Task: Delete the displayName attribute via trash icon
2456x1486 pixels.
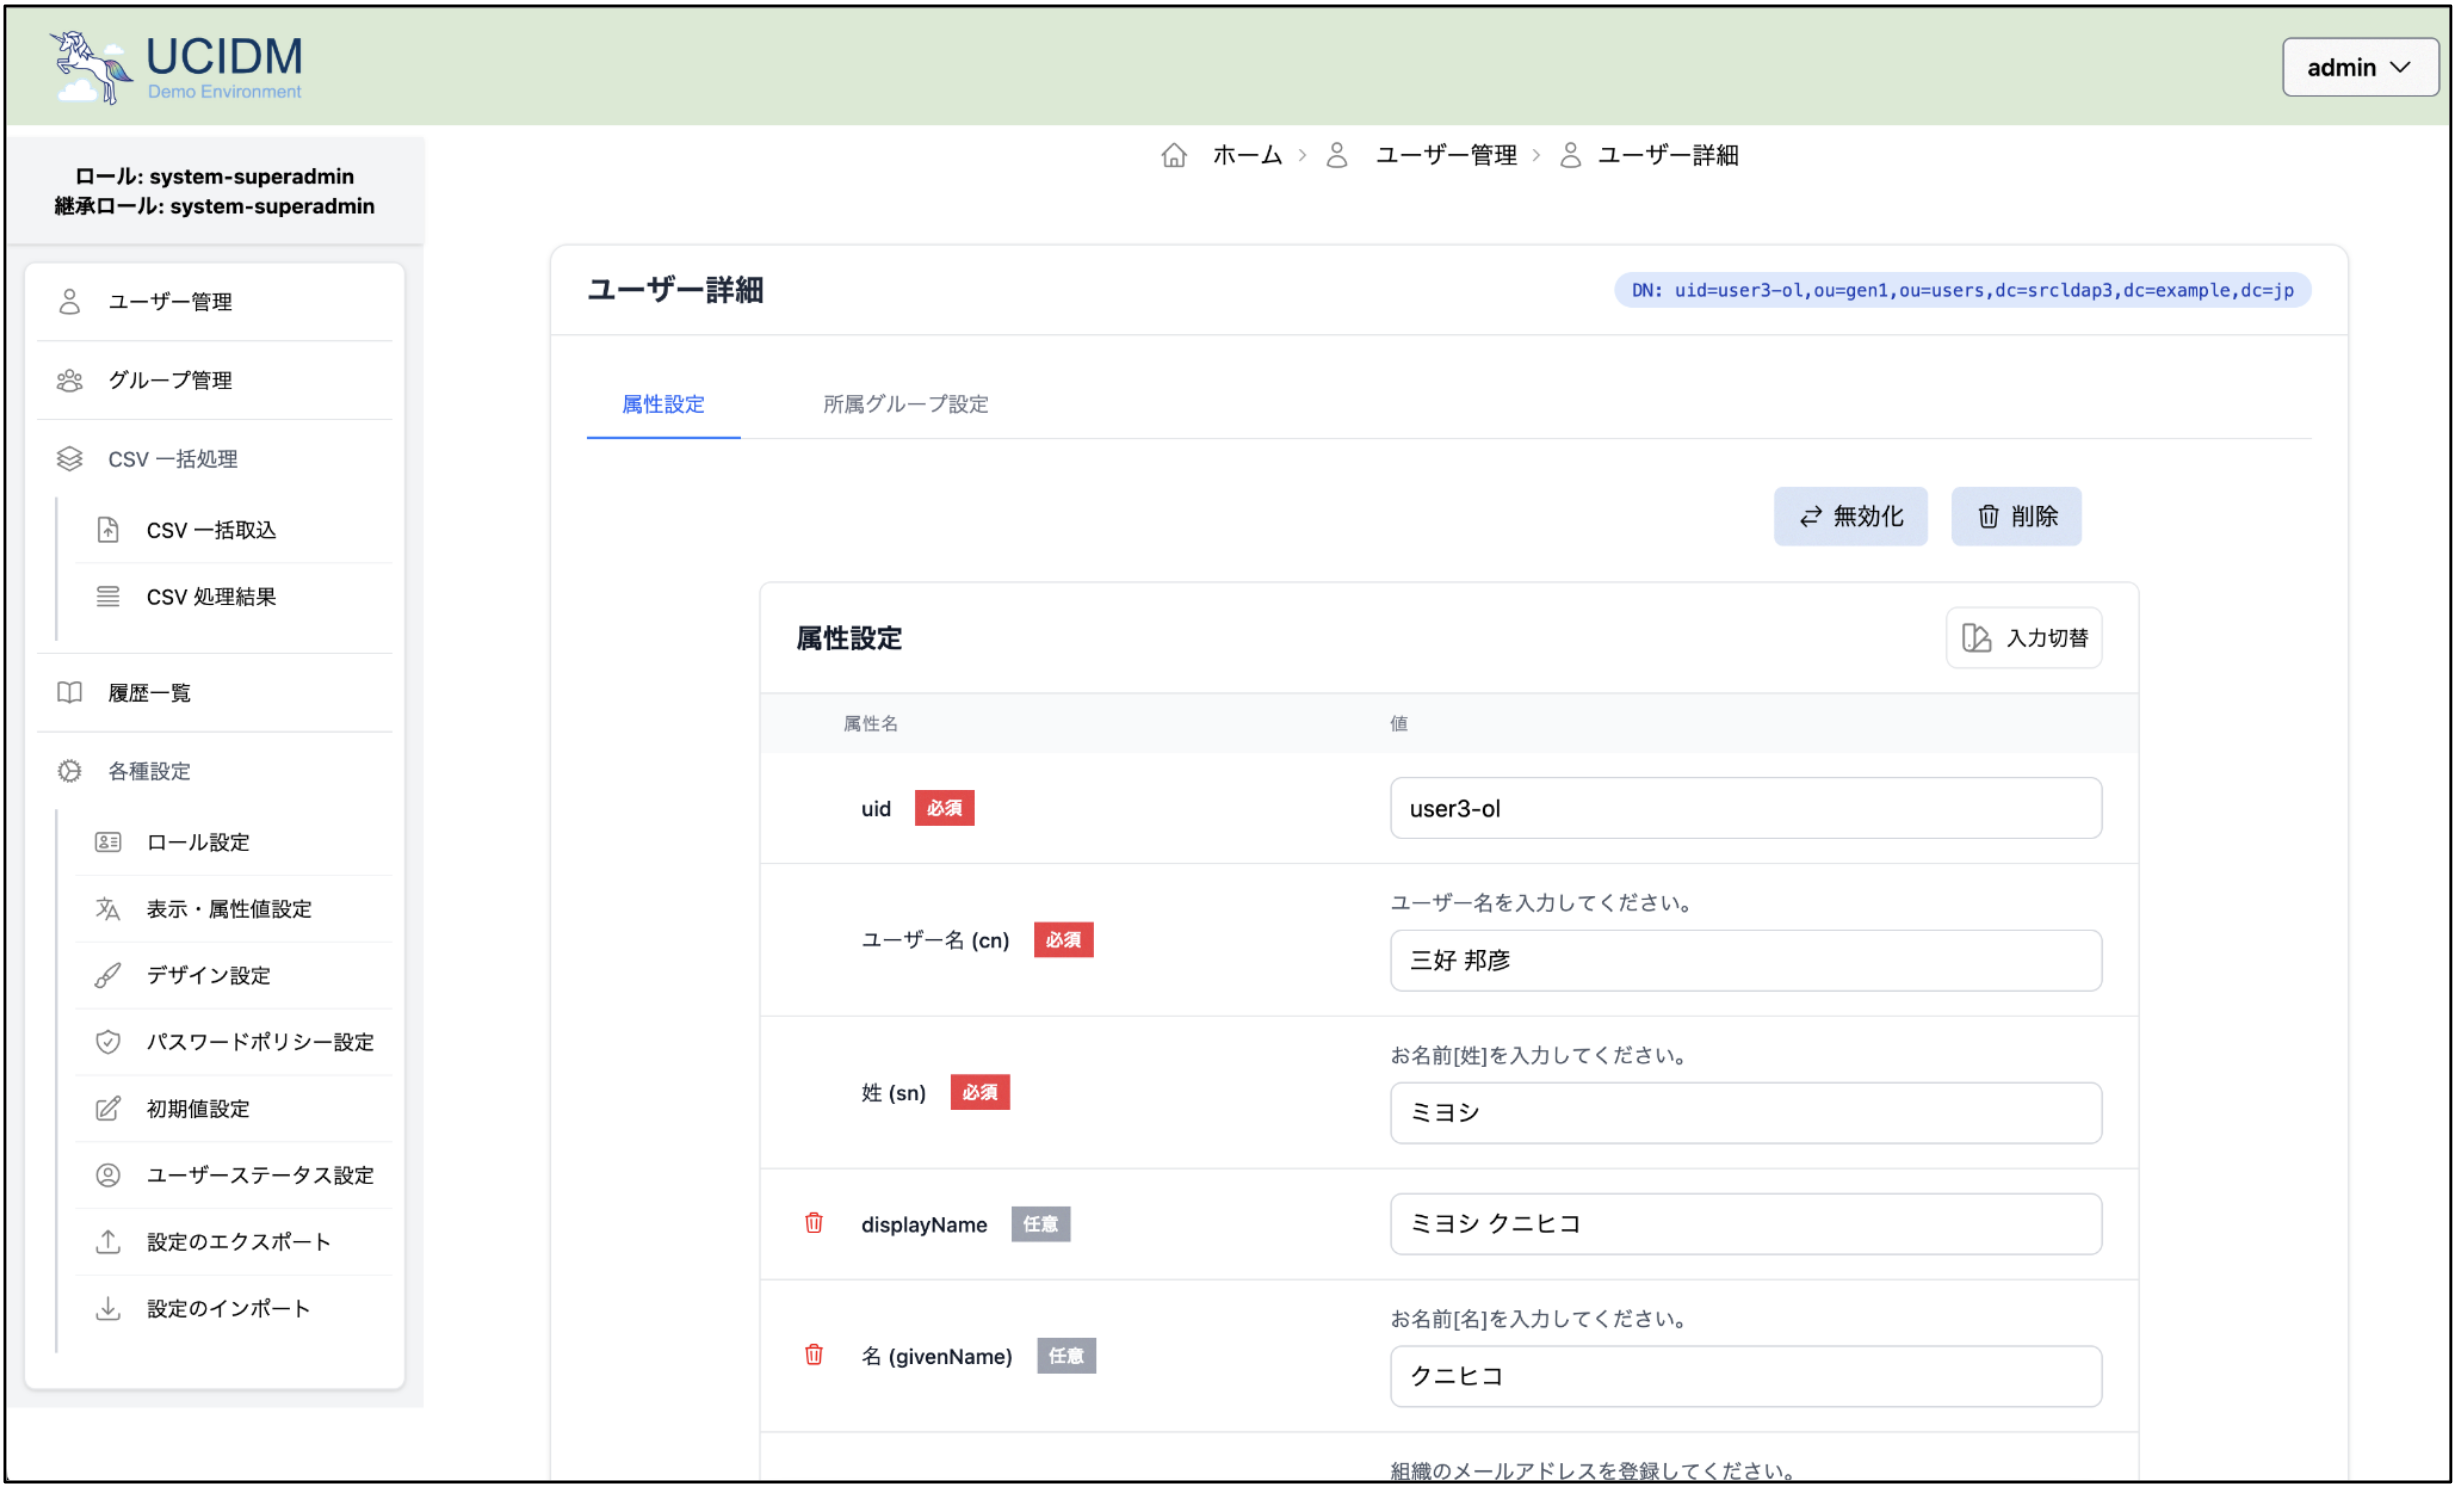Action: 814,1223
